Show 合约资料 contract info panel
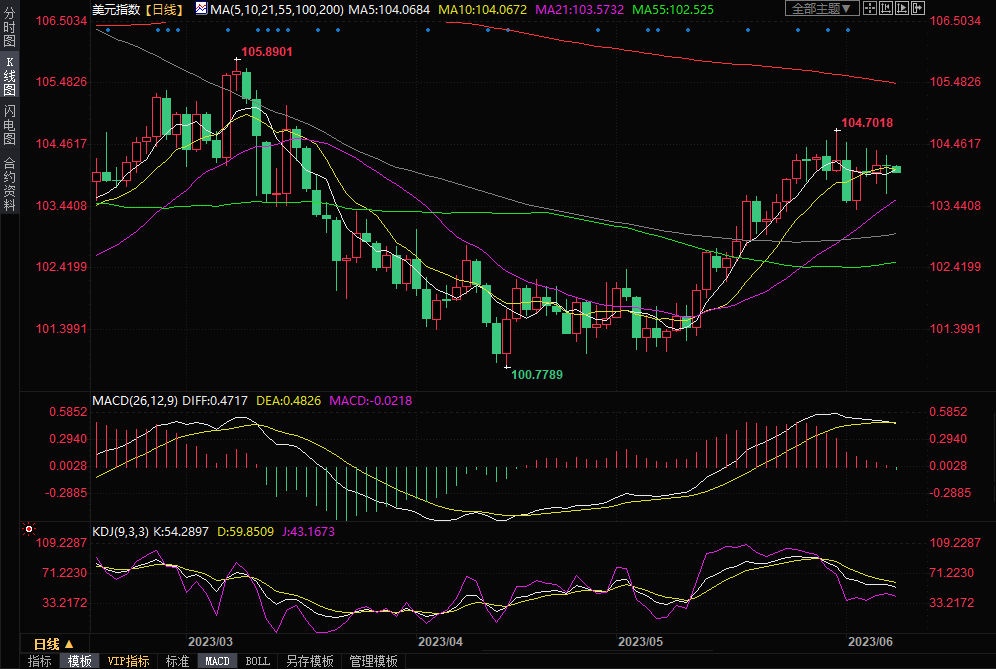The height and width of the screenshot is (669, 996). [9, 183]
